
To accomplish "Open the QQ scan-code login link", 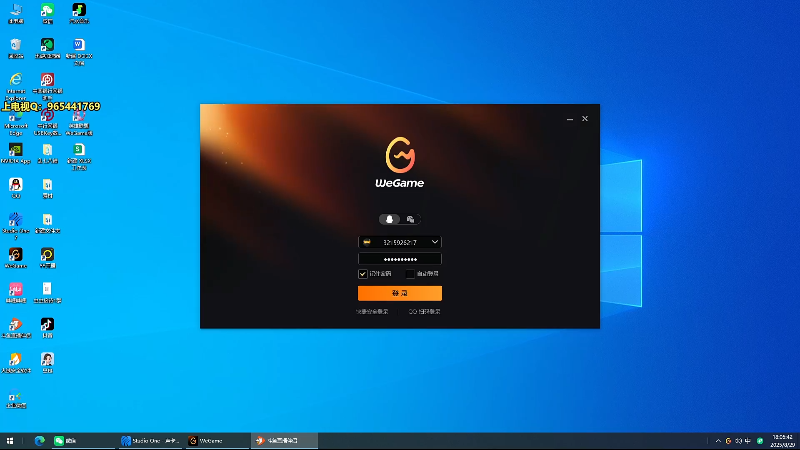I will pos(424,311).
